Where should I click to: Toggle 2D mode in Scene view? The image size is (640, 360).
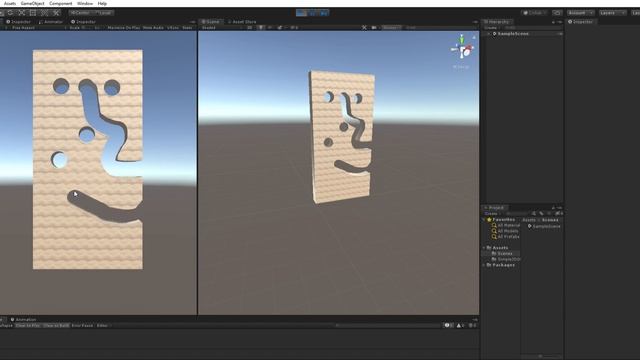(249, 28)
